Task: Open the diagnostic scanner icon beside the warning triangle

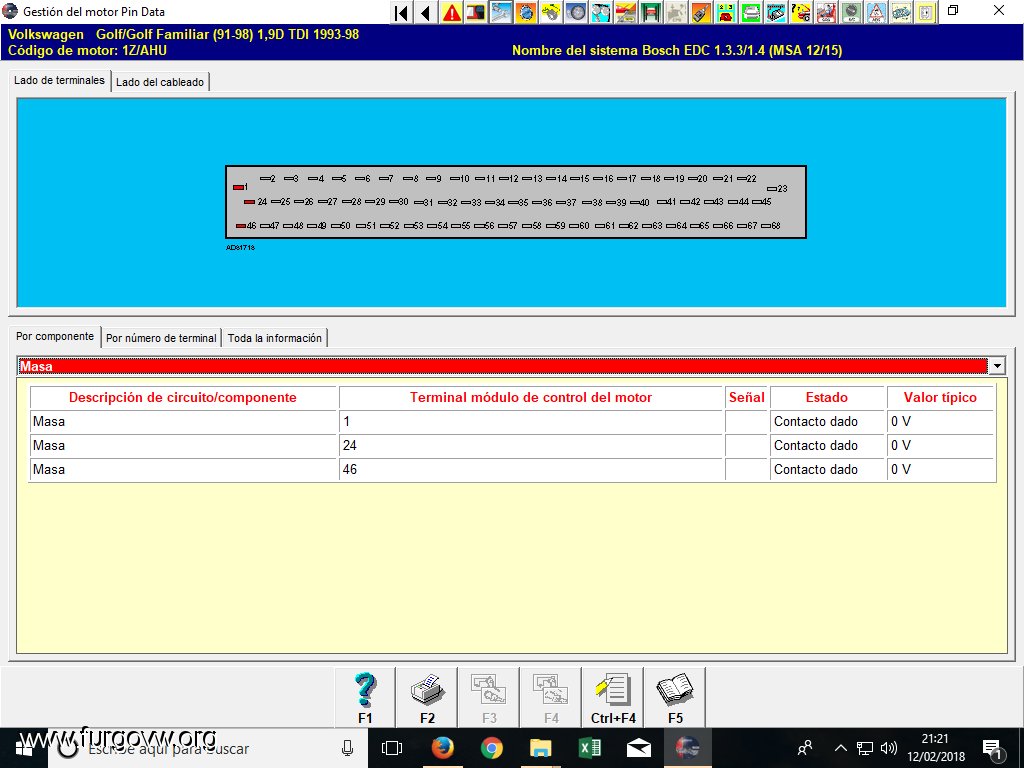Action: point(476,12)
